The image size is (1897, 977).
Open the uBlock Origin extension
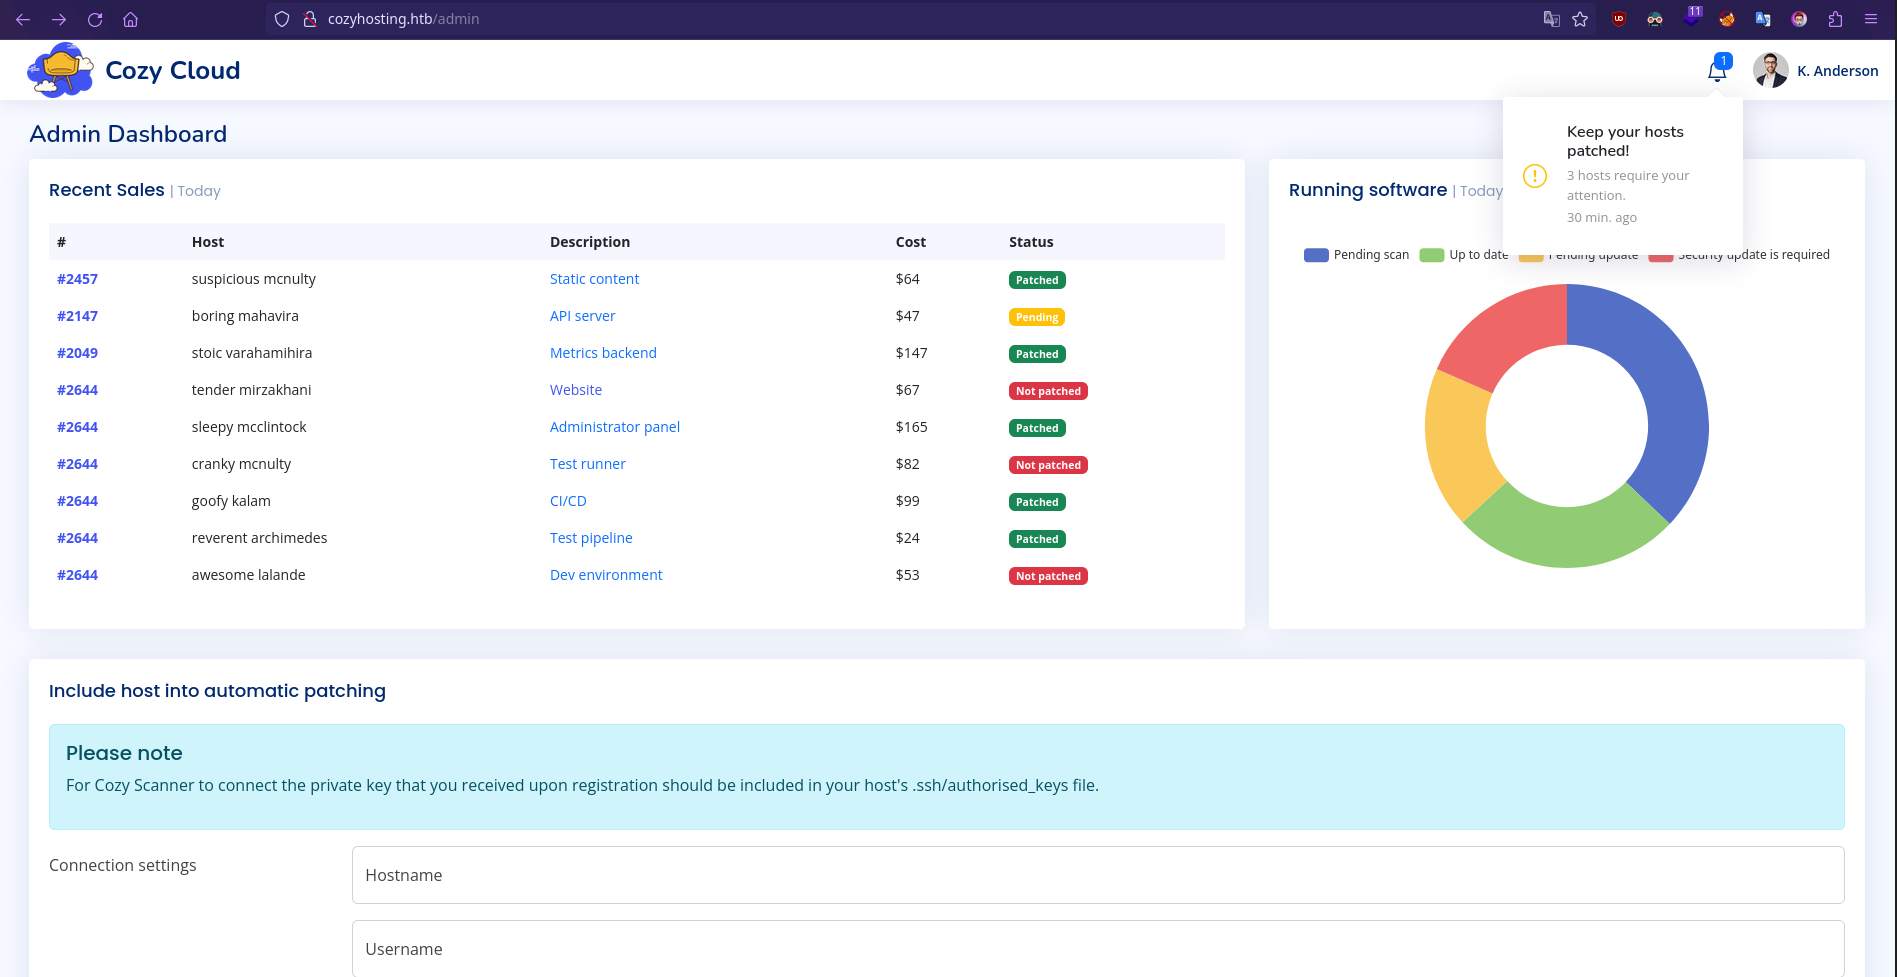(x=1618, y=19)
